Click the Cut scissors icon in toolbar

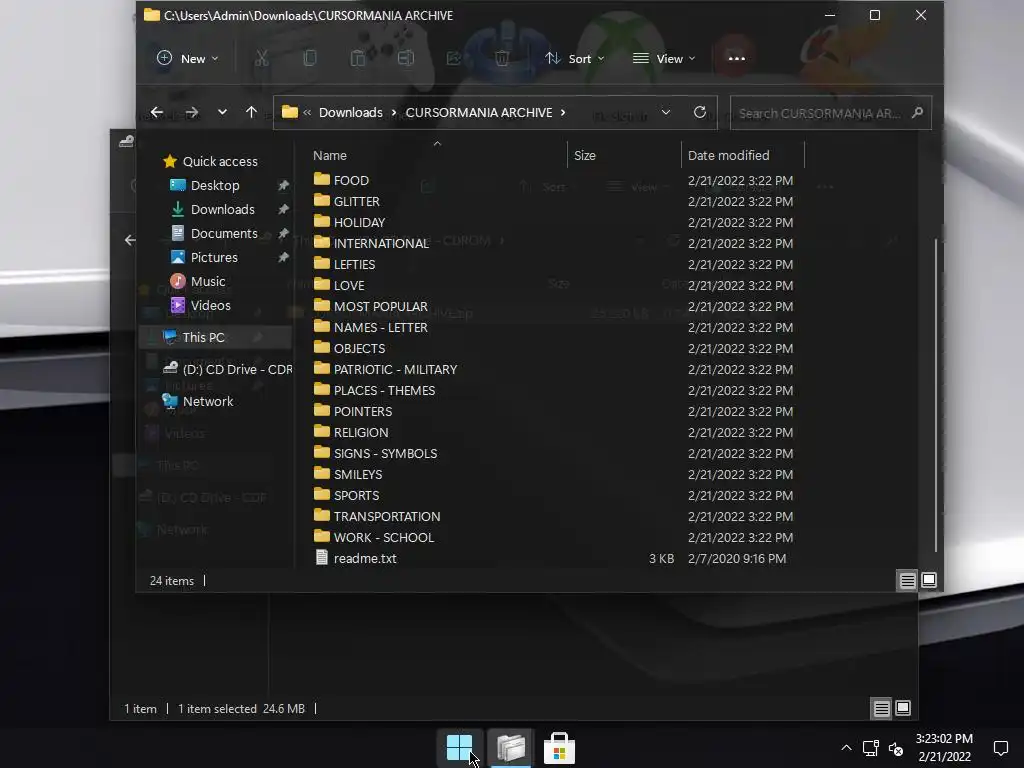(x=261, y=58)
